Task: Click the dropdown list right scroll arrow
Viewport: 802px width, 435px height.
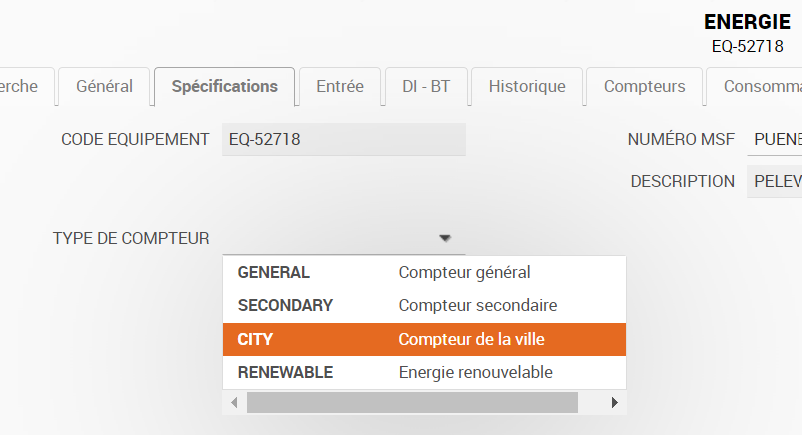Action: click(615, 403)
